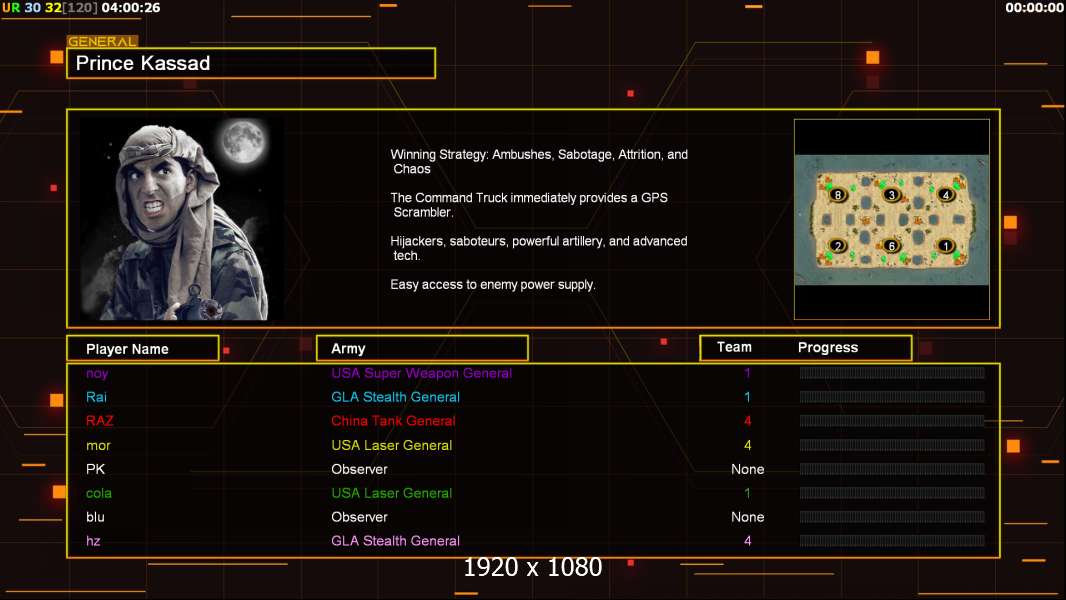Click player name mor
1066x600 pixels.
pyautogui.click(x=98, y=445)
